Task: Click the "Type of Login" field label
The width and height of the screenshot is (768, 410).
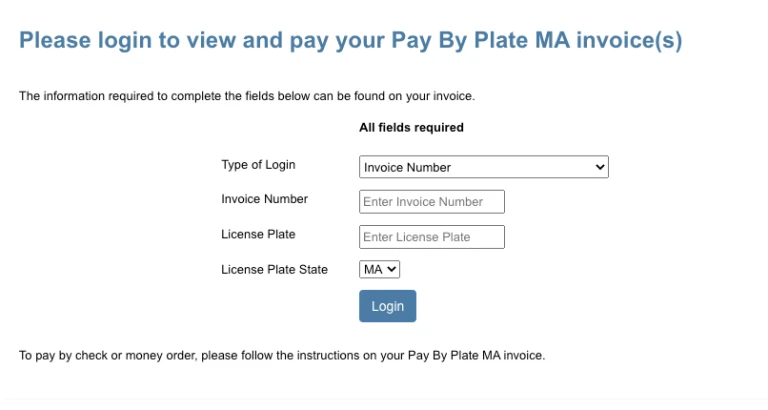Action: coord(258,165)
